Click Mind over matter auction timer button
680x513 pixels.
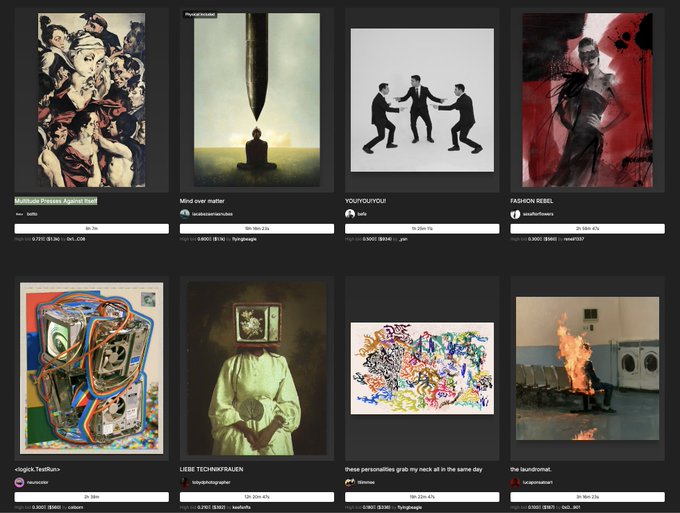pyautogui.click(x=257, y=229)
